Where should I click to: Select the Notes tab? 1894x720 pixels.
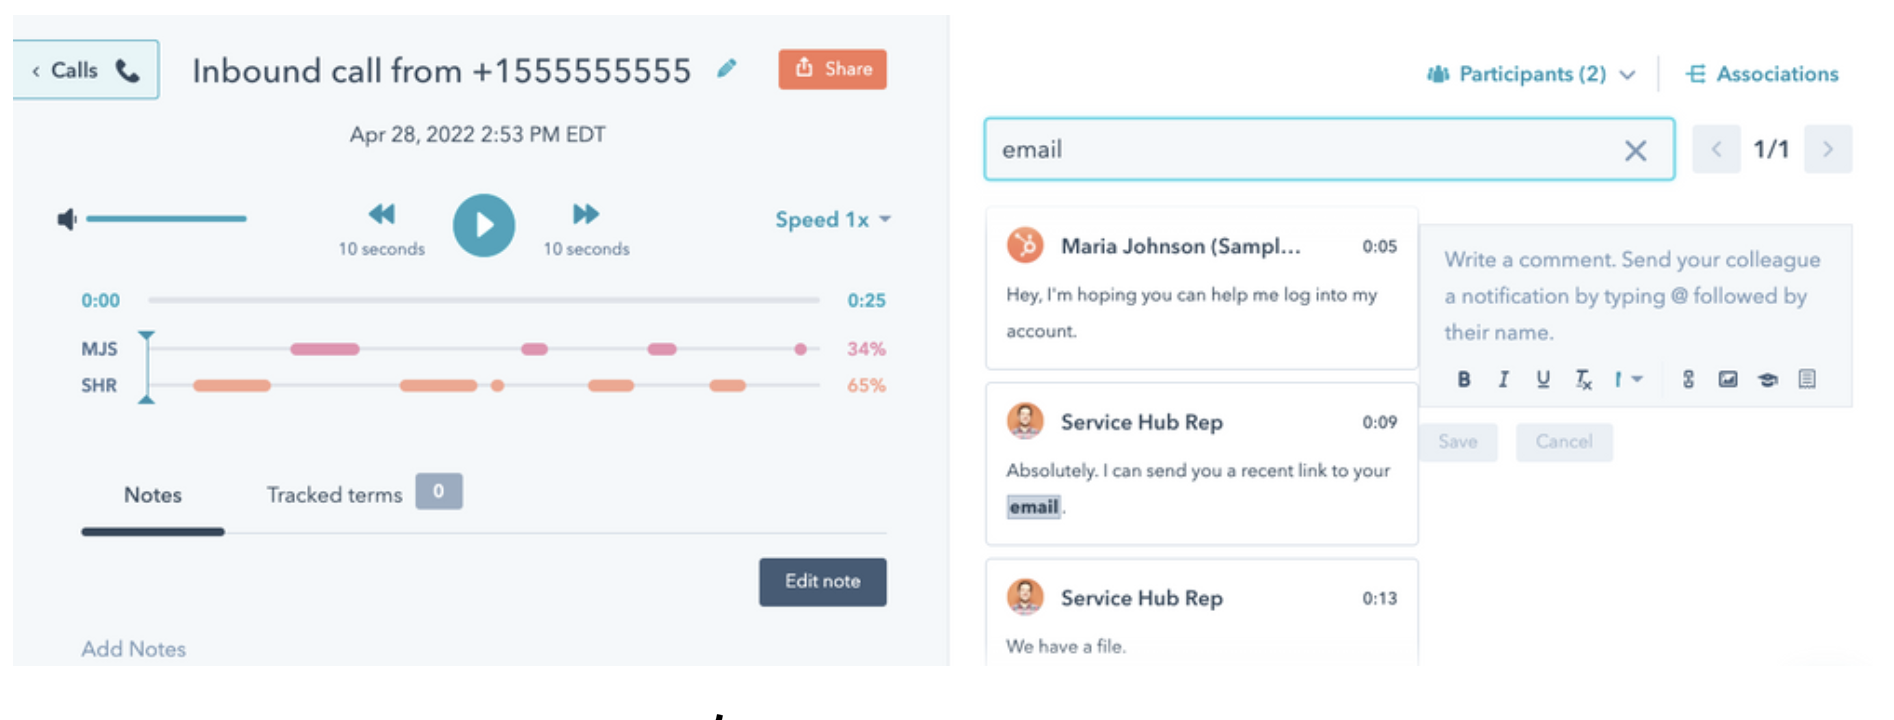coord(153,495)
